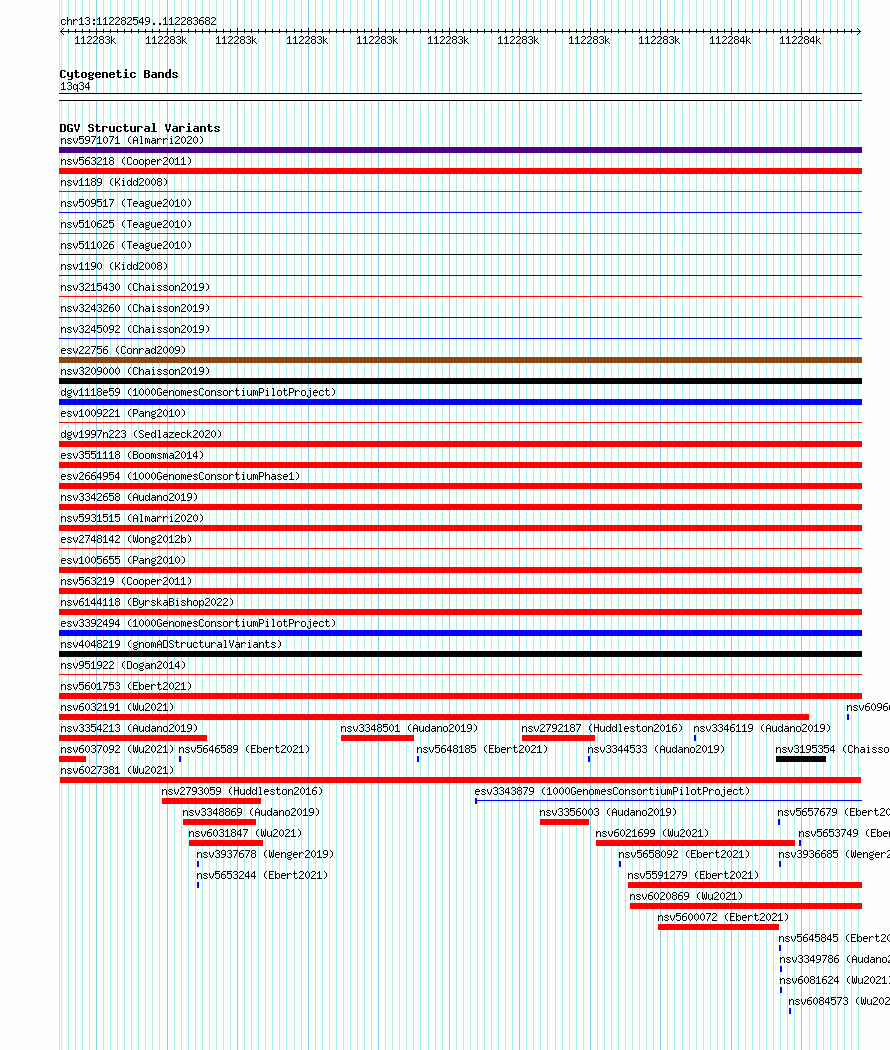Click nsv6027381 (Wu2021) label

pos(117,771)
